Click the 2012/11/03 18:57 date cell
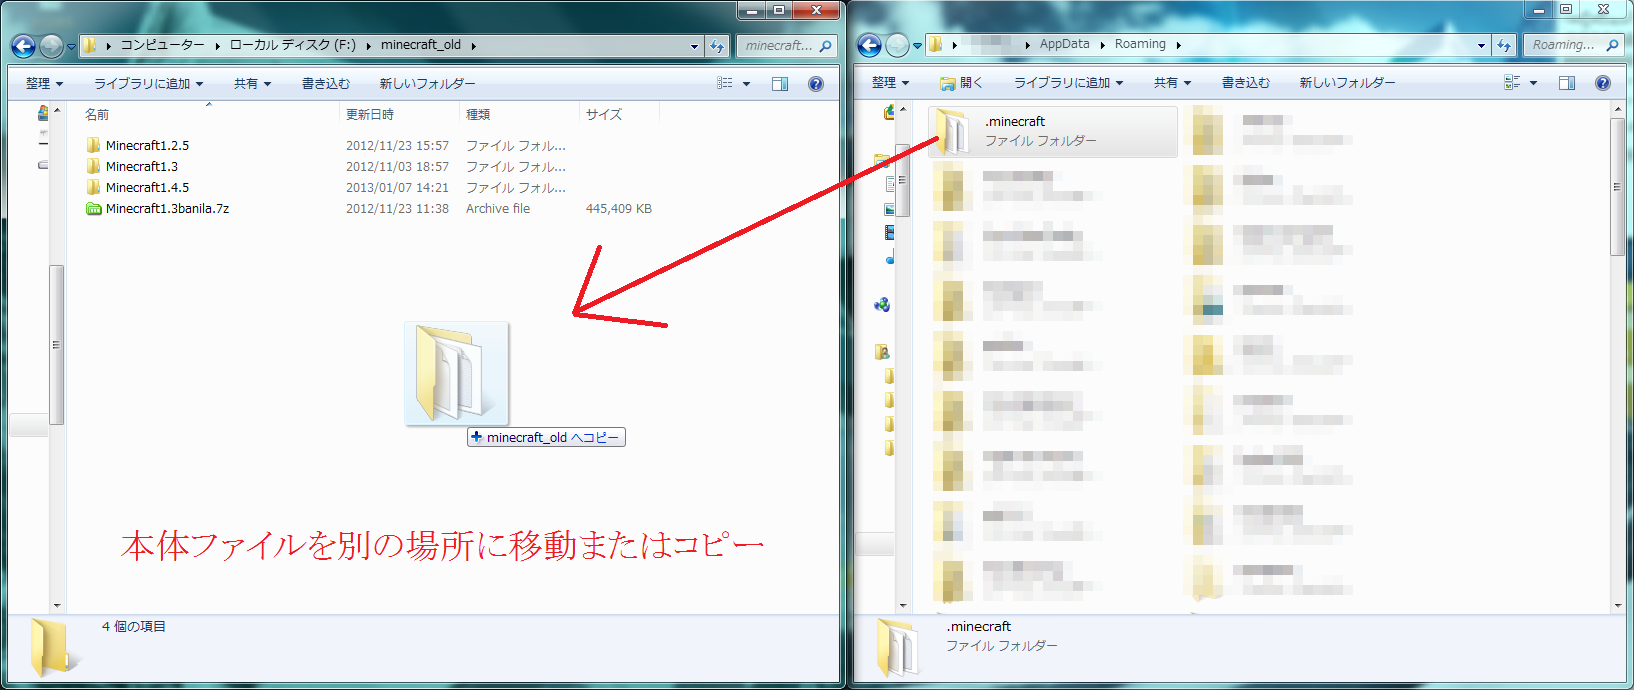 click(397, 166)
